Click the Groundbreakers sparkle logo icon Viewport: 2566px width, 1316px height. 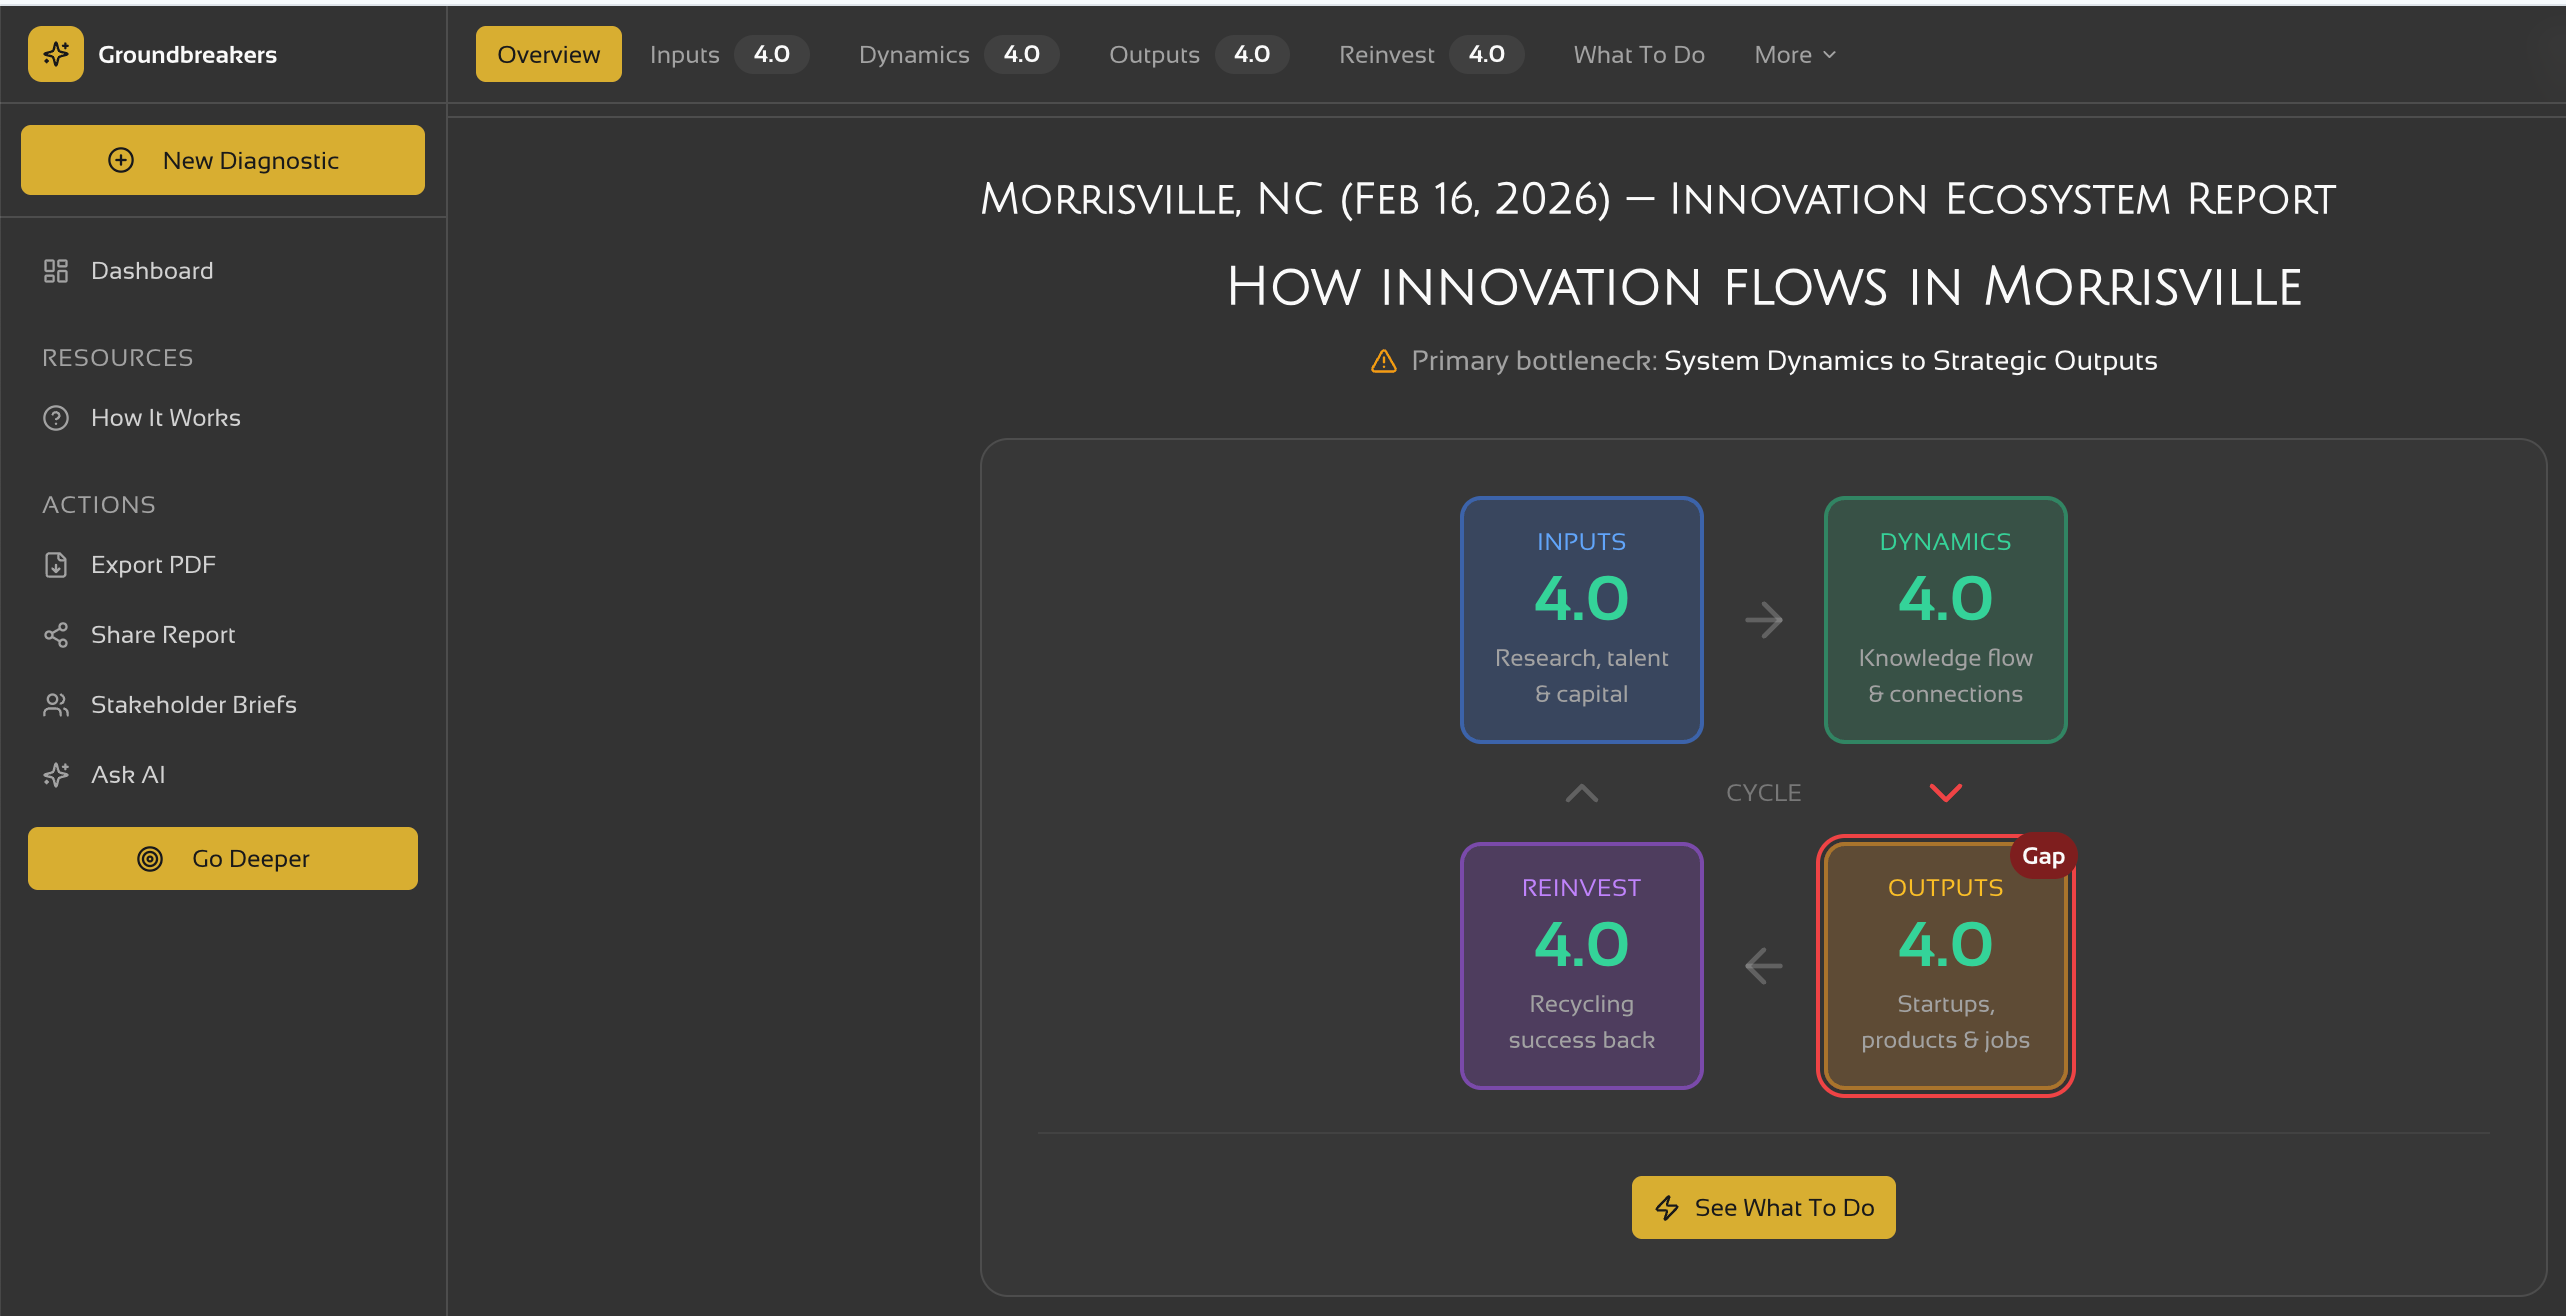point(56,54)
